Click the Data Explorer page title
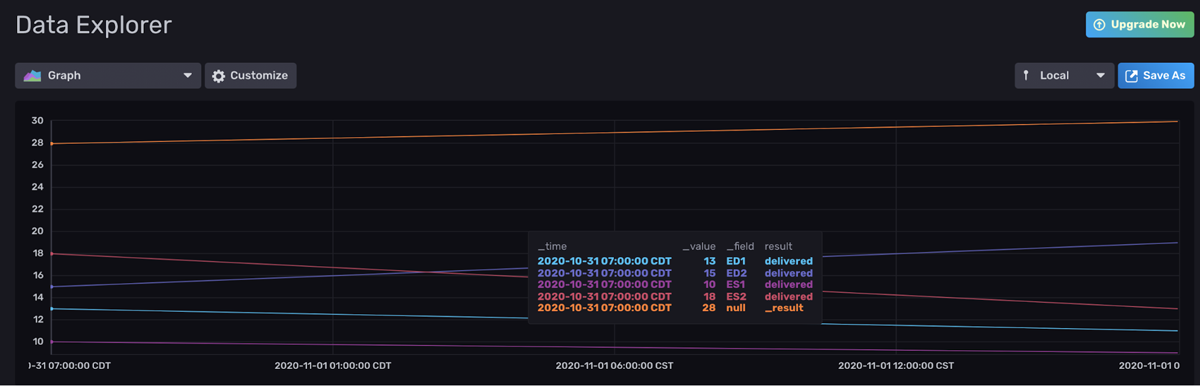Image resolution: width=1200 pixels, height=386 pixels. coord(93,24)
